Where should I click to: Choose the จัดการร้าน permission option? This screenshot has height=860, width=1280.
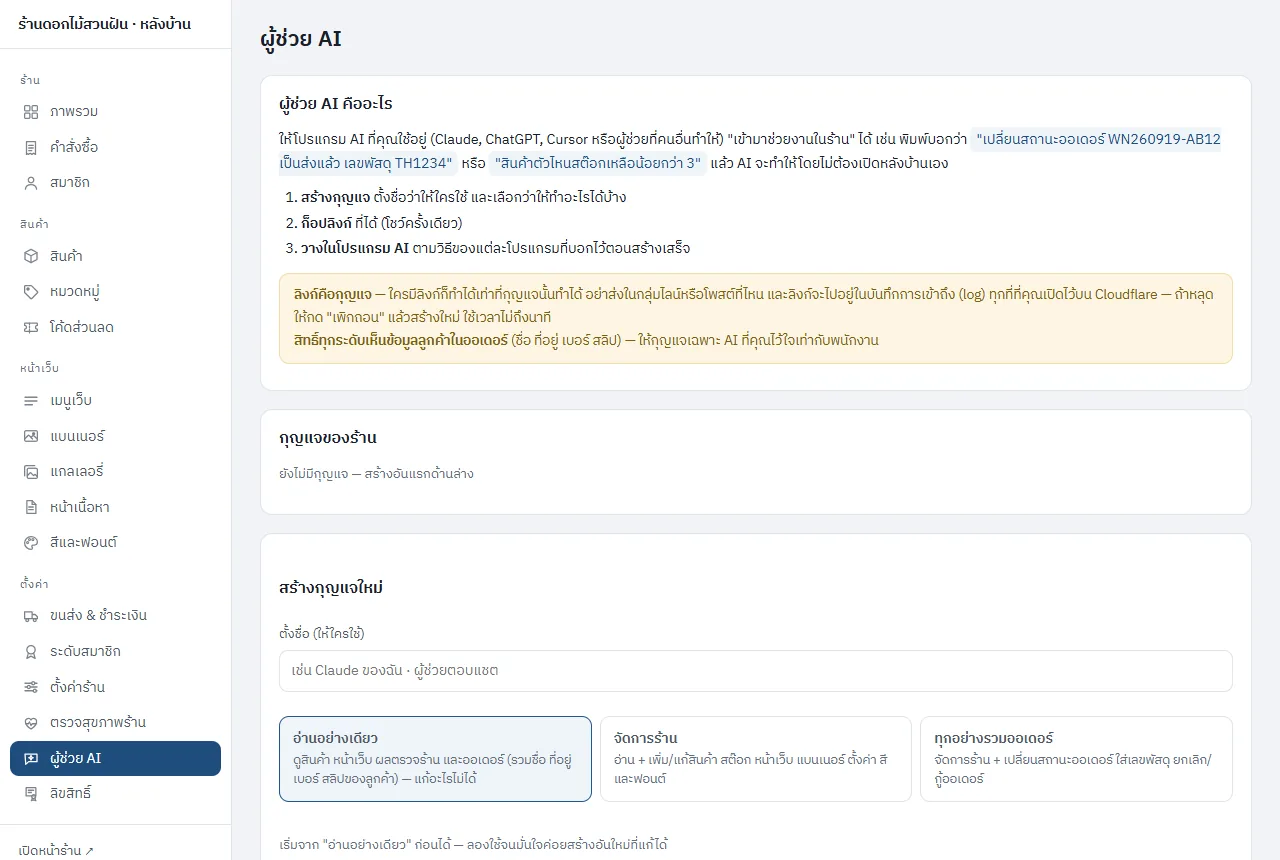coord(755,759)
